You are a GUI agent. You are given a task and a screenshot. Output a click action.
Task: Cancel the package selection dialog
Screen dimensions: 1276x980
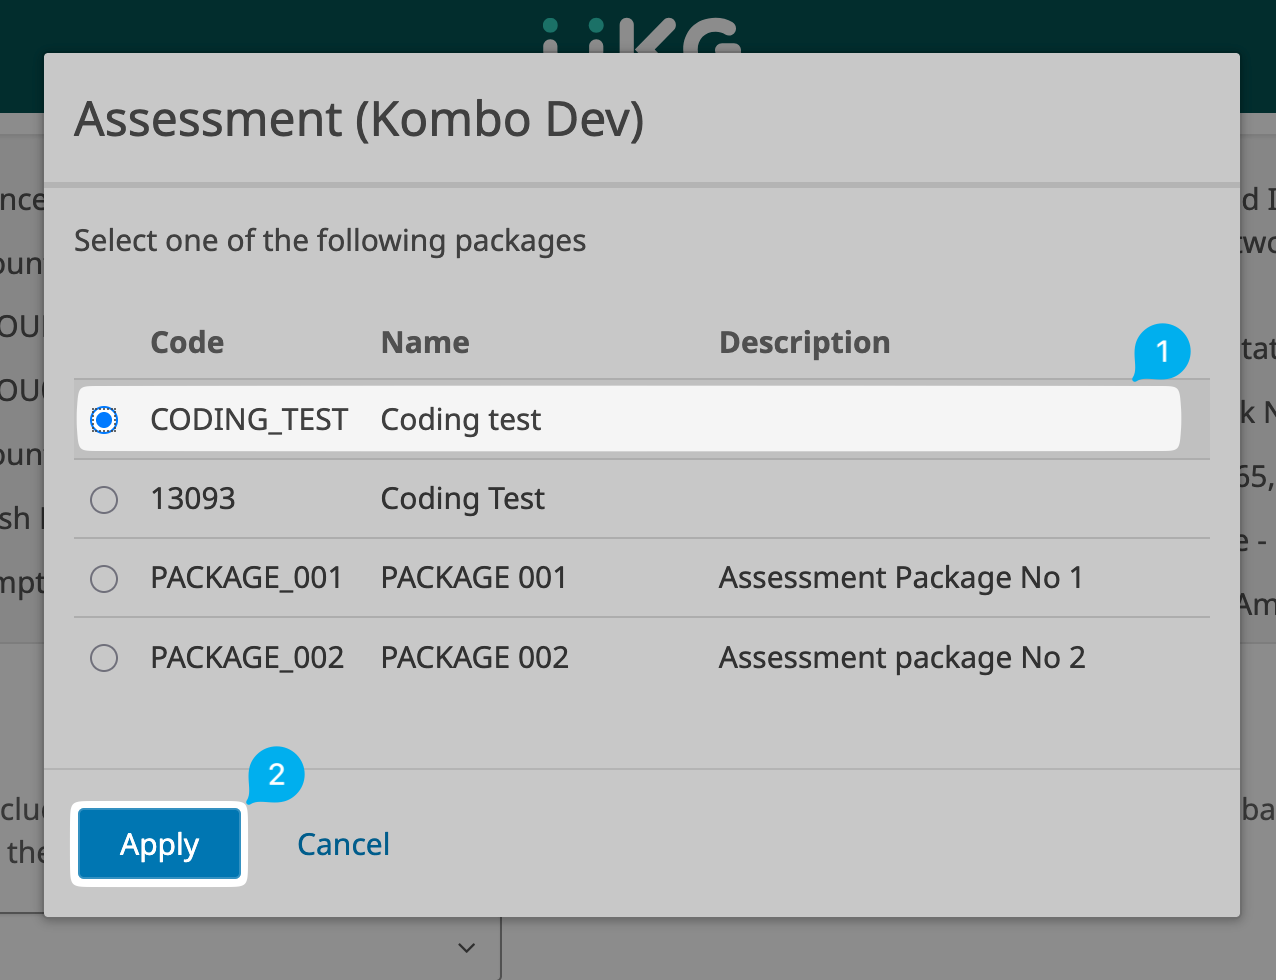(343, 845)
